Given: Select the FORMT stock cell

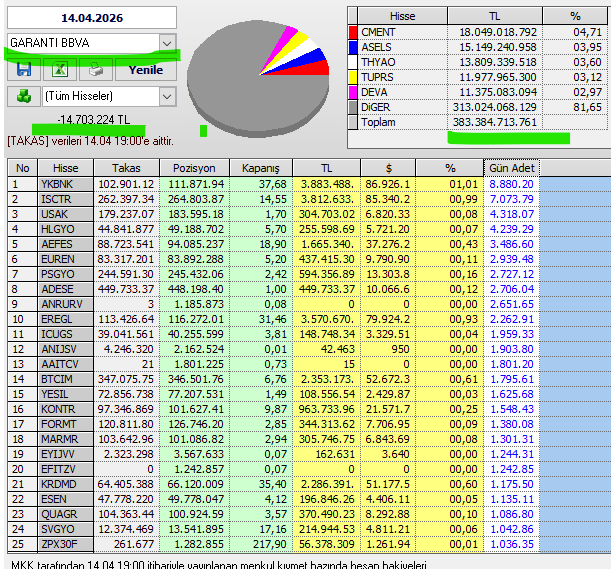Looking at the screenshot, I should [65, 424].
